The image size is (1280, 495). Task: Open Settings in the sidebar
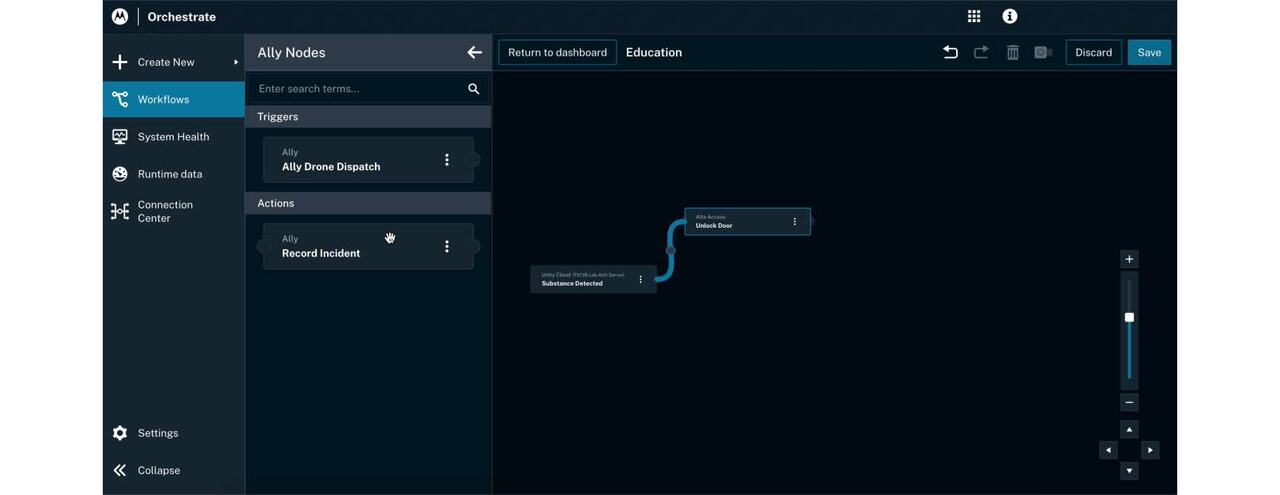[x=174, y=433]
